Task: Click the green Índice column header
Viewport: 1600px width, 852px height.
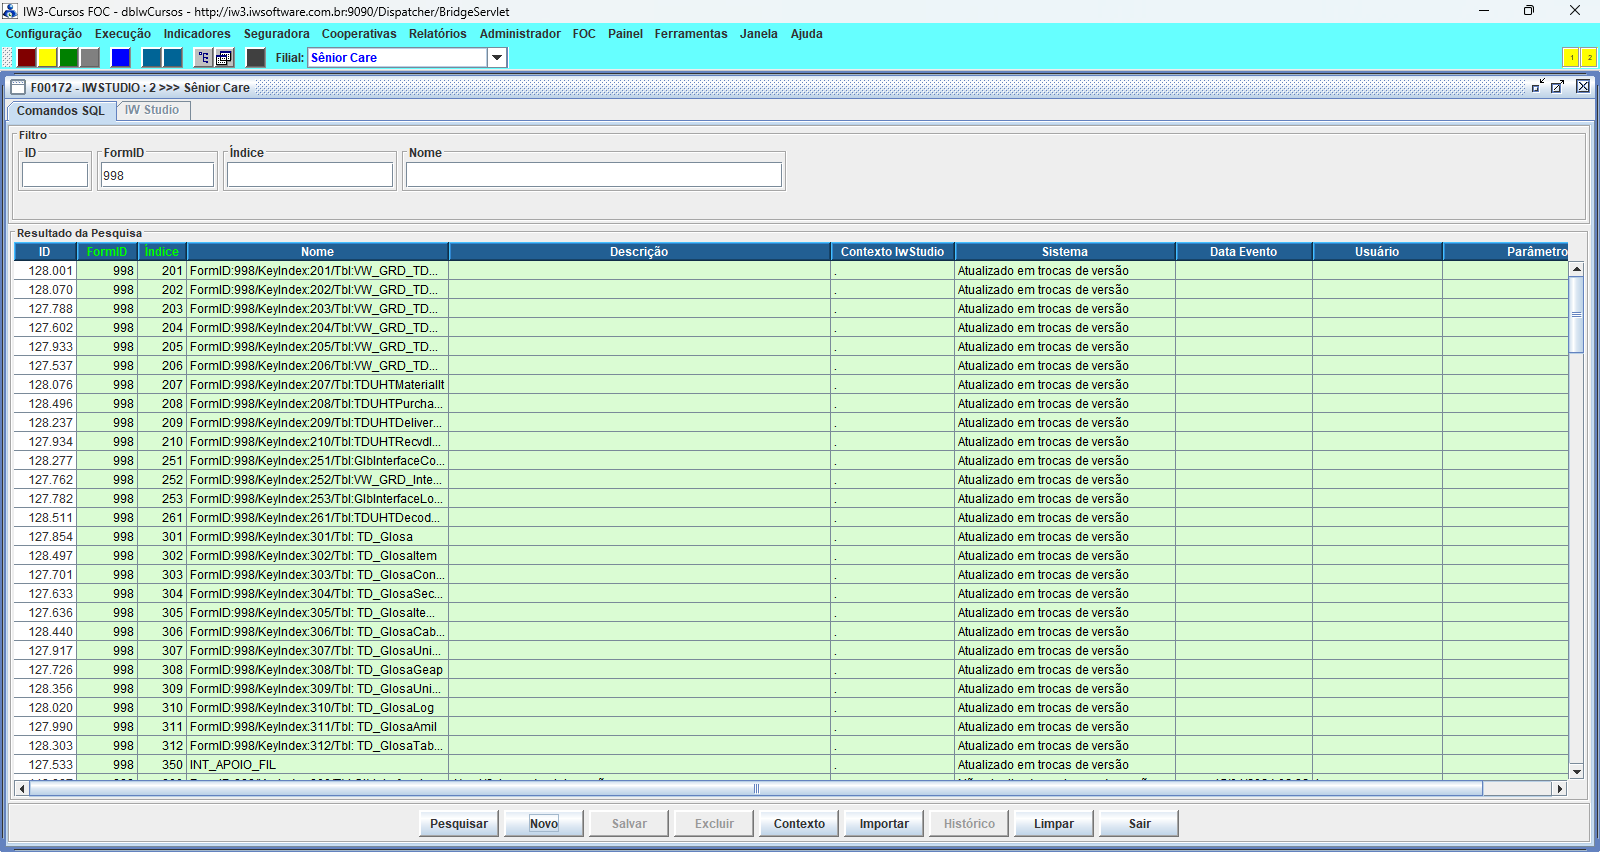Action: coord(161,252)
